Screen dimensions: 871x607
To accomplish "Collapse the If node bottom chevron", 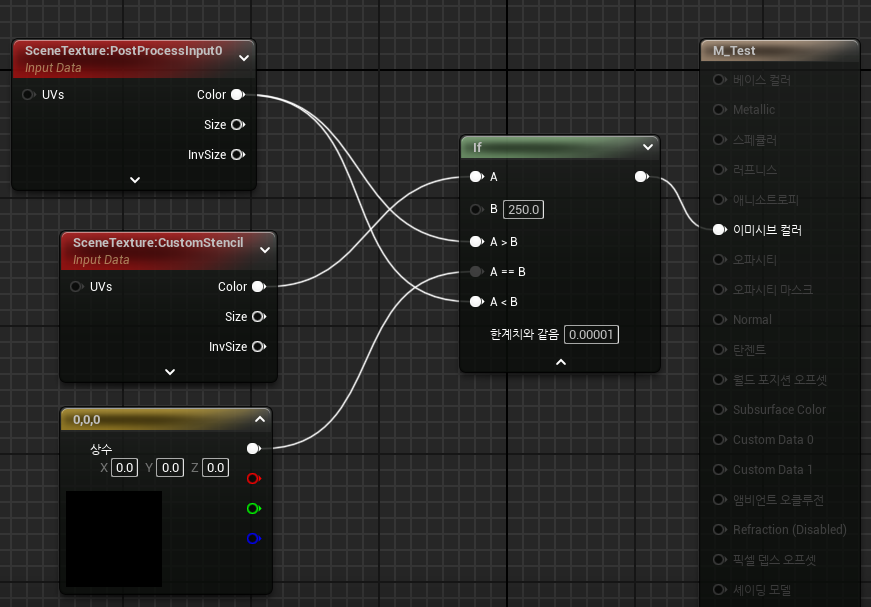I will tap(561, 362).
